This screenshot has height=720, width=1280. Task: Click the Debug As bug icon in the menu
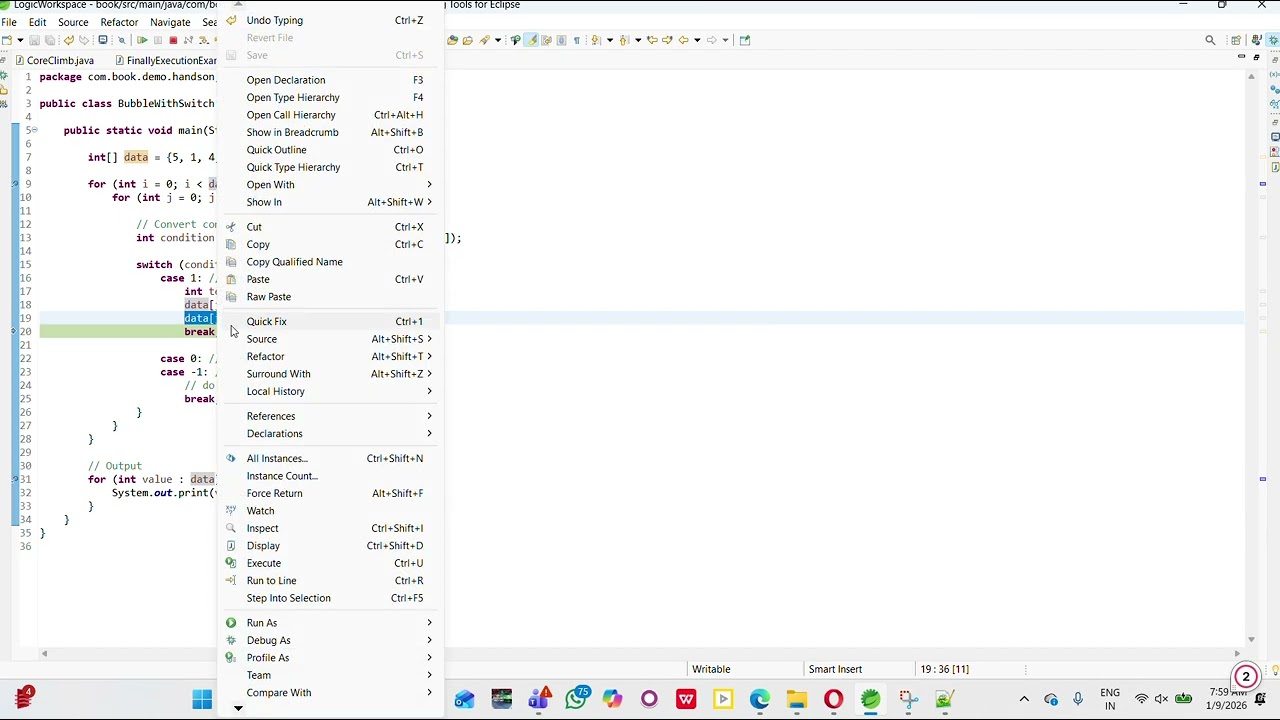point(231,640)
